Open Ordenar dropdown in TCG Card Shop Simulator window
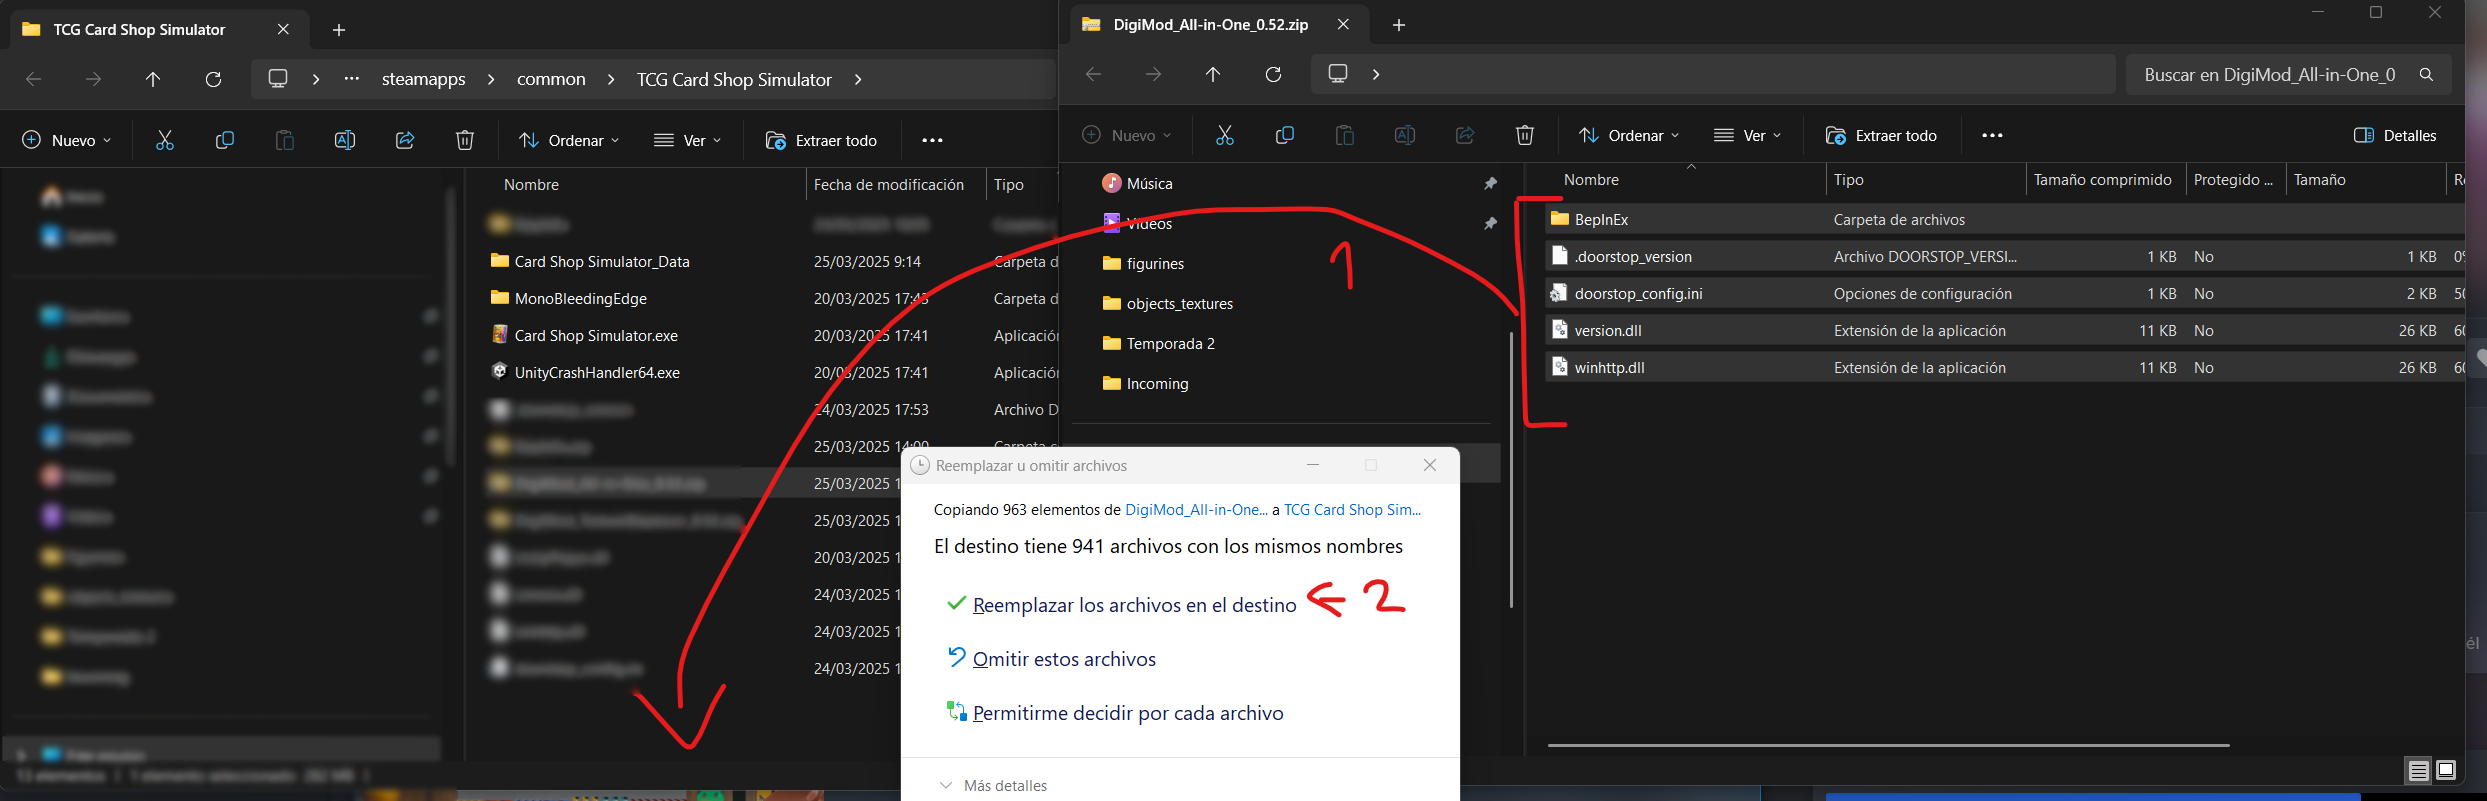 pyautogui.click(x=569, y=140)
